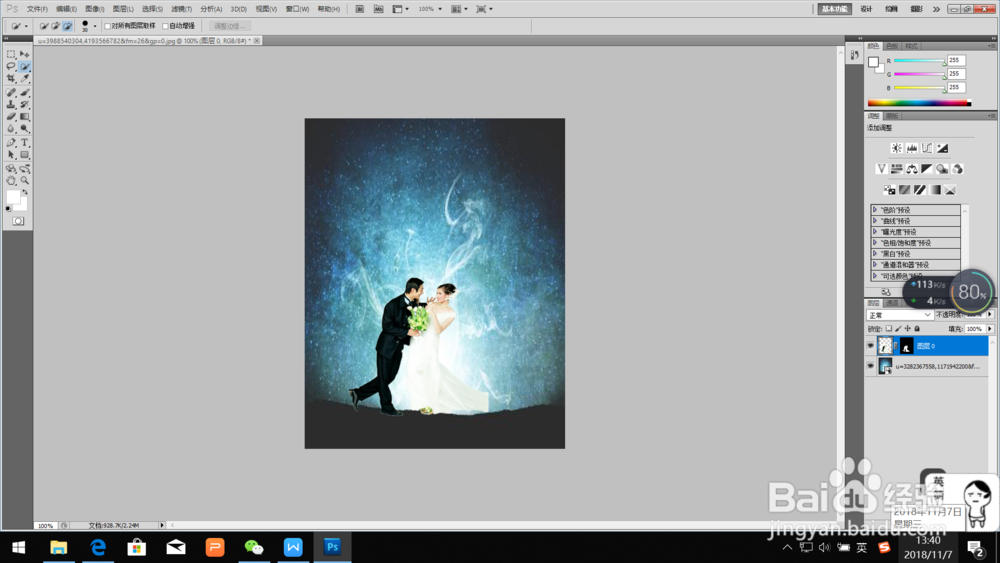Image resolution: width=1000 pixels, height=563 pixels.
Task: Launch Bridge from application bar
Action: (360, 9)
